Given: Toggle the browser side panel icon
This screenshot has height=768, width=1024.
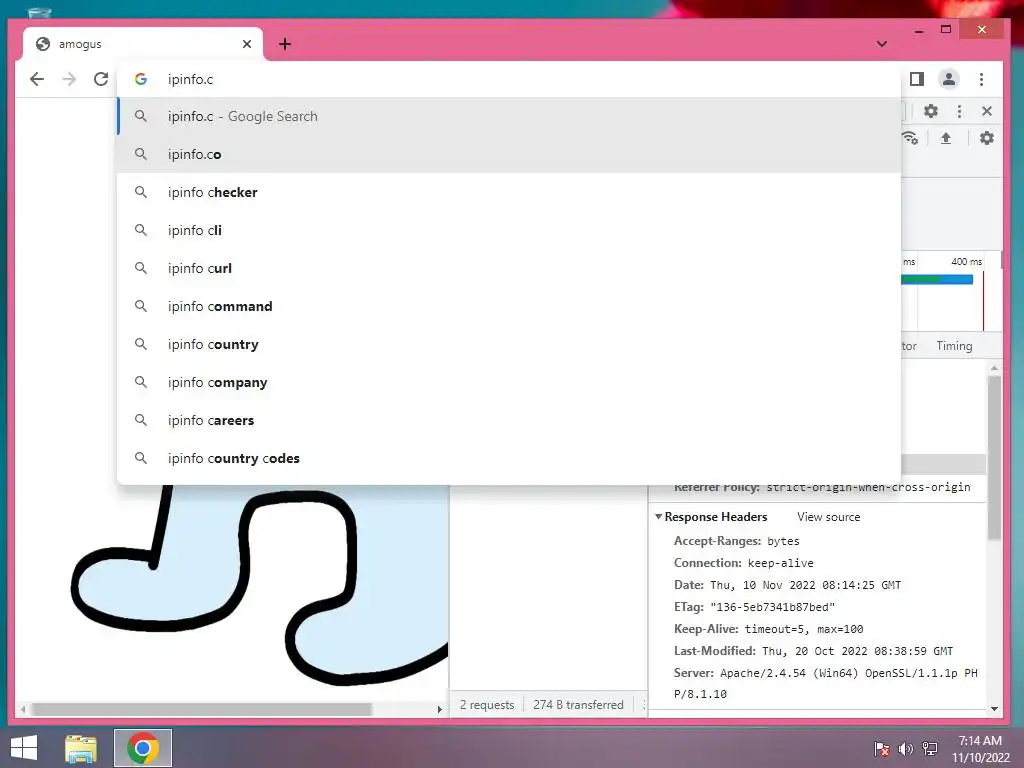Looking at the screenshot, I should point(917,79).
